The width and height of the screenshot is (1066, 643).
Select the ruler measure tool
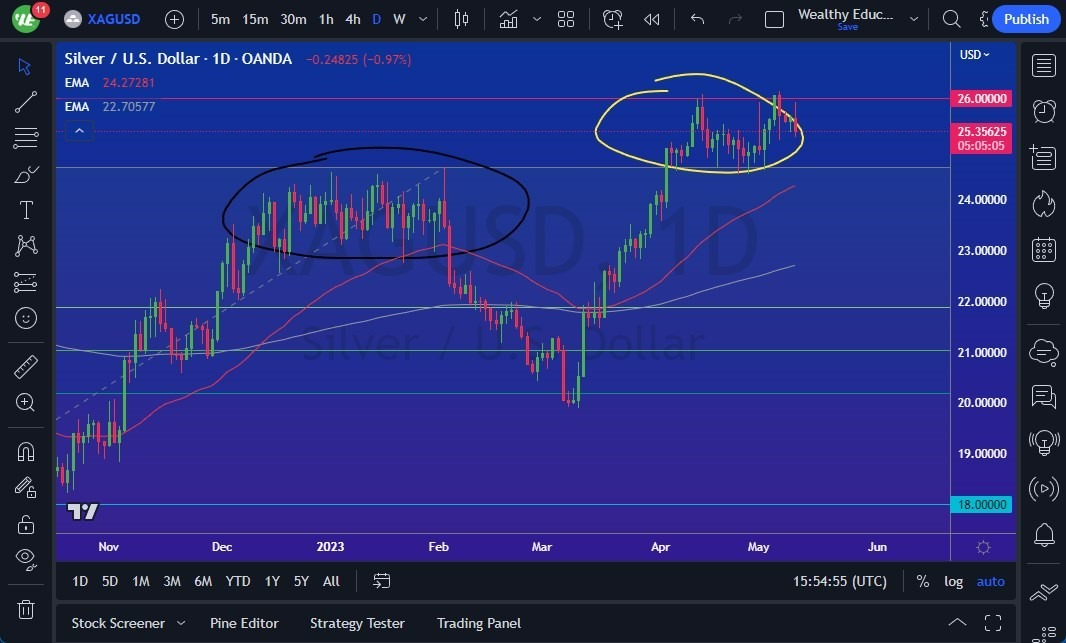click(25, 367)
